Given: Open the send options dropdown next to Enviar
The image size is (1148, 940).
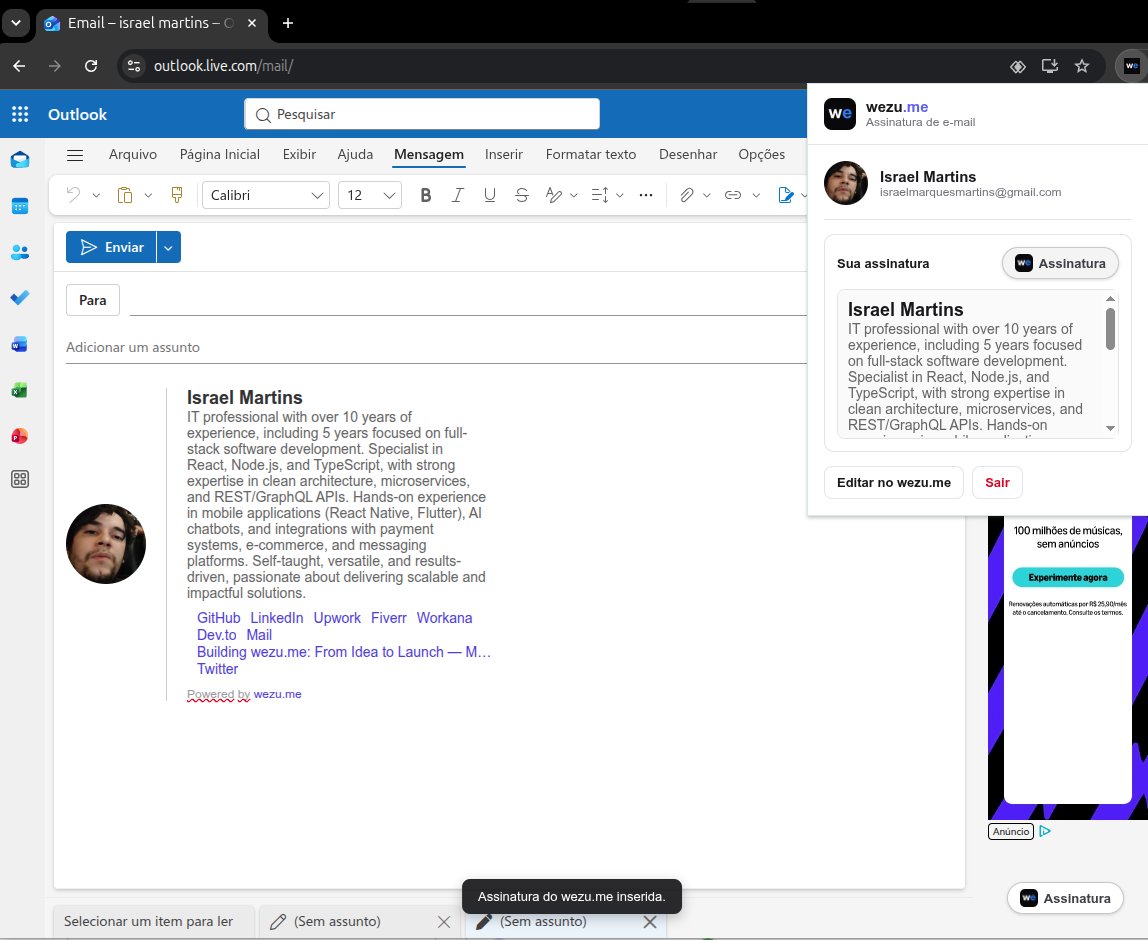Looking at the screenshot, I should pos(168,247).
